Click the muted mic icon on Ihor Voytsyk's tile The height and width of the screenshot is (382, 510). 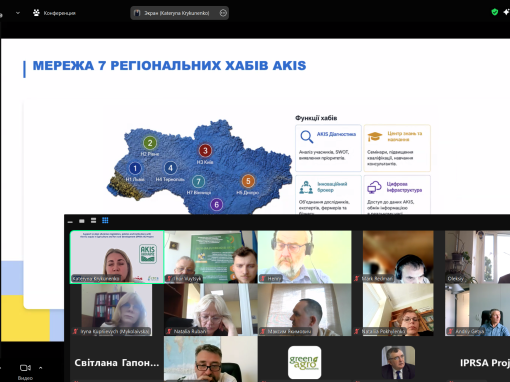(169, 278)
